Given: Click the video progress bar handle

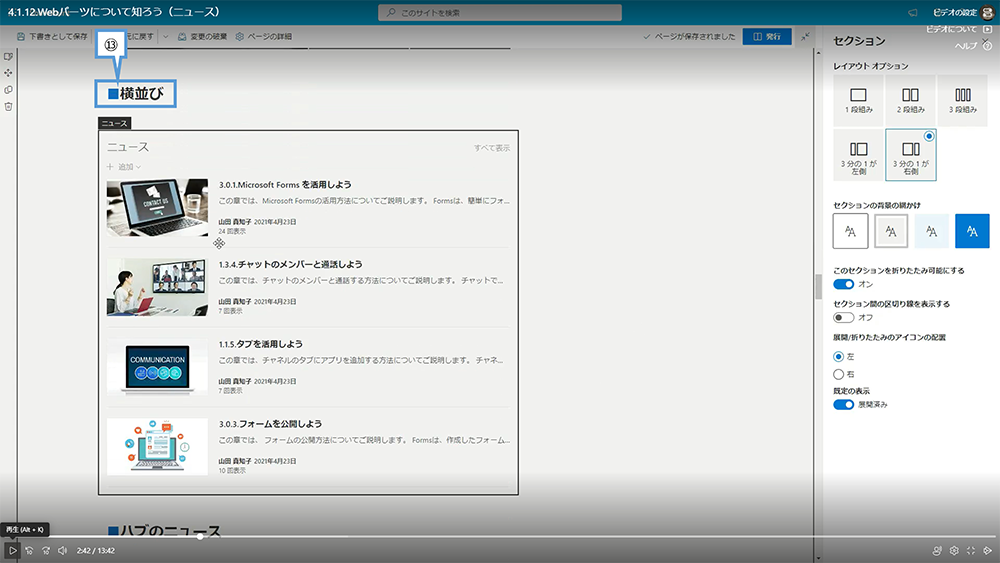Looking at the screenshot, I should [200, 537].
